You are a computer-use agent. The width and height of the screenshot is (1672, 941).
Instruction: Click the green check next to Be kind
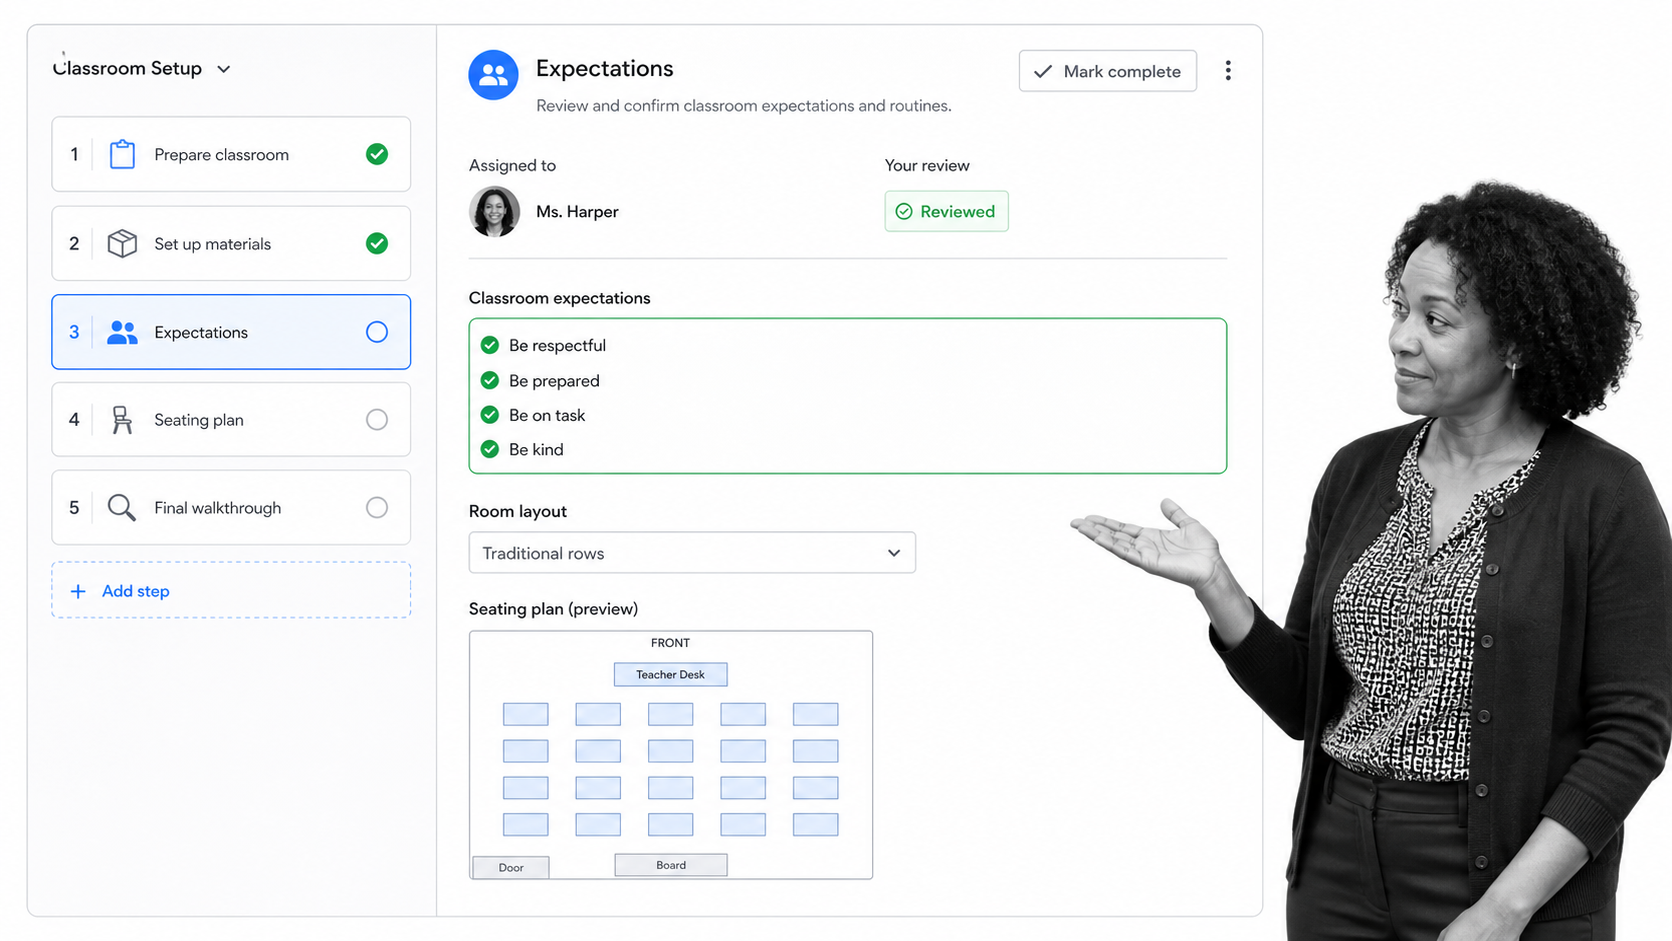pyautogui.click(x=490, y=449)
